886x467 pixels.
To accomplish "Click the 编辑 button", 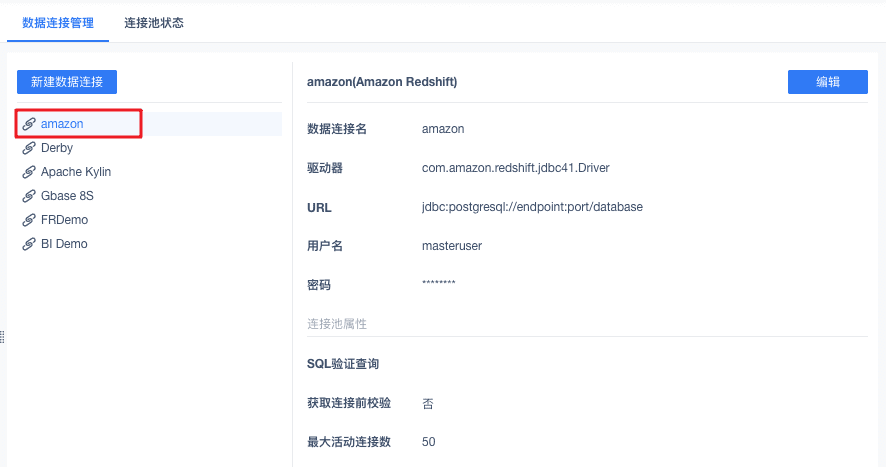I will (828, 82).
